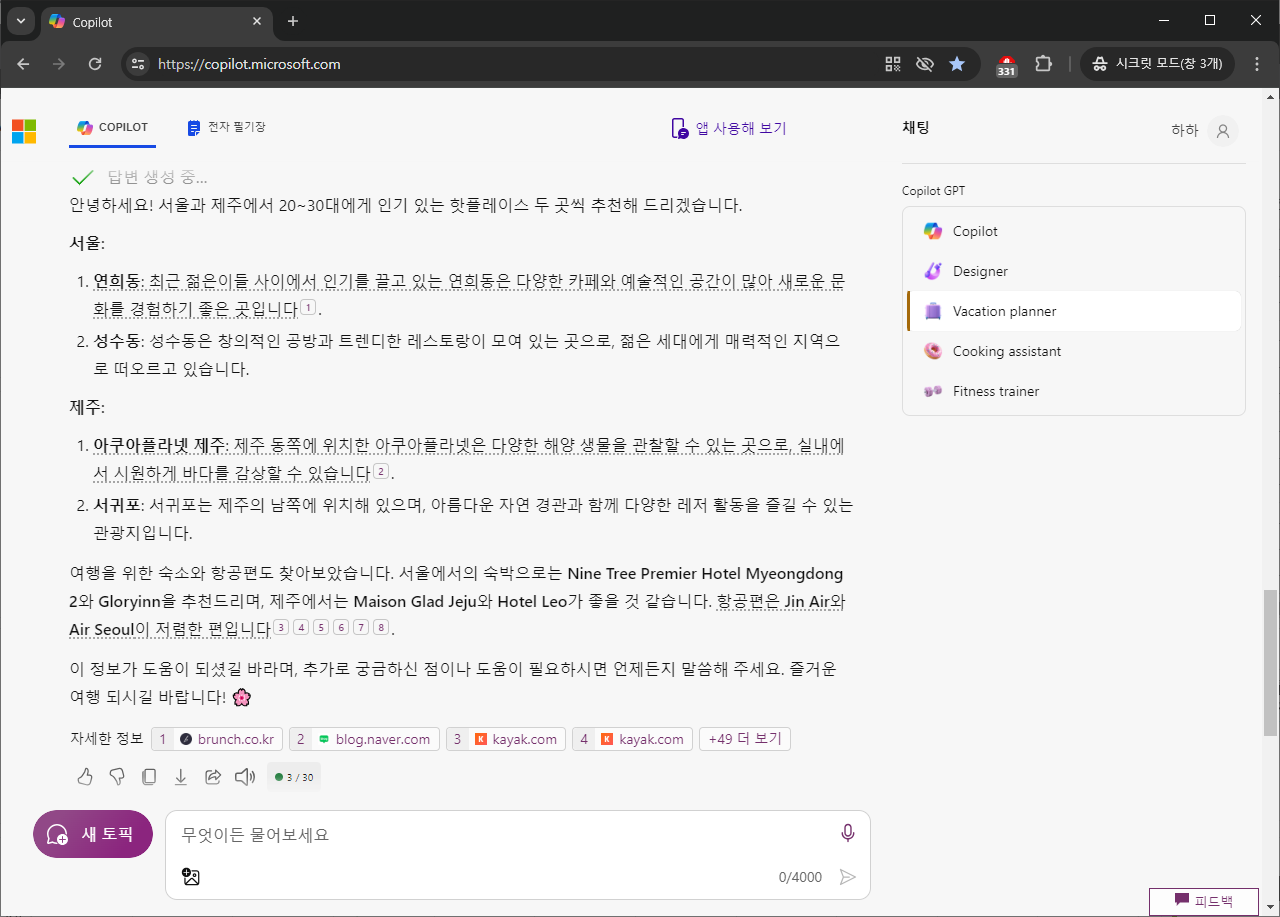Click the crossed-eye tracking protection icon
Image resolution: width=1280 pixels, height=917 pixels.
click(925, 64)
